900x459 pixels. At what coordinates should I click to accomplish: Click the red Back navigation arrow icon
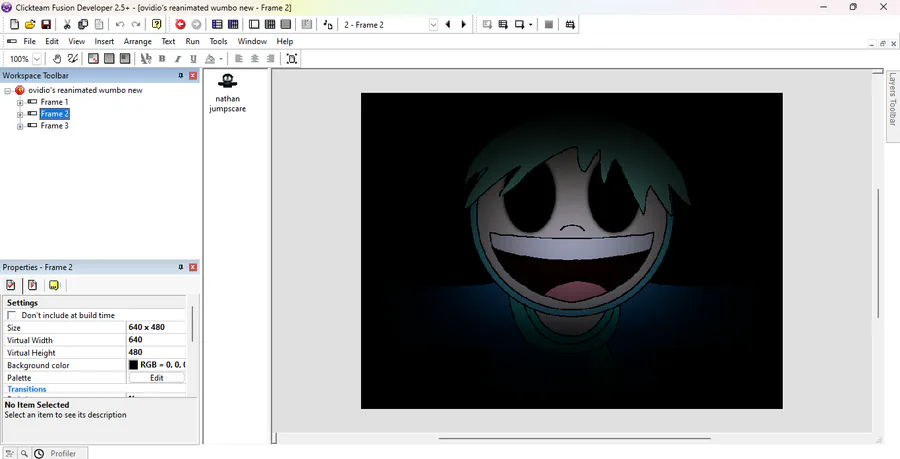(180, 25)
